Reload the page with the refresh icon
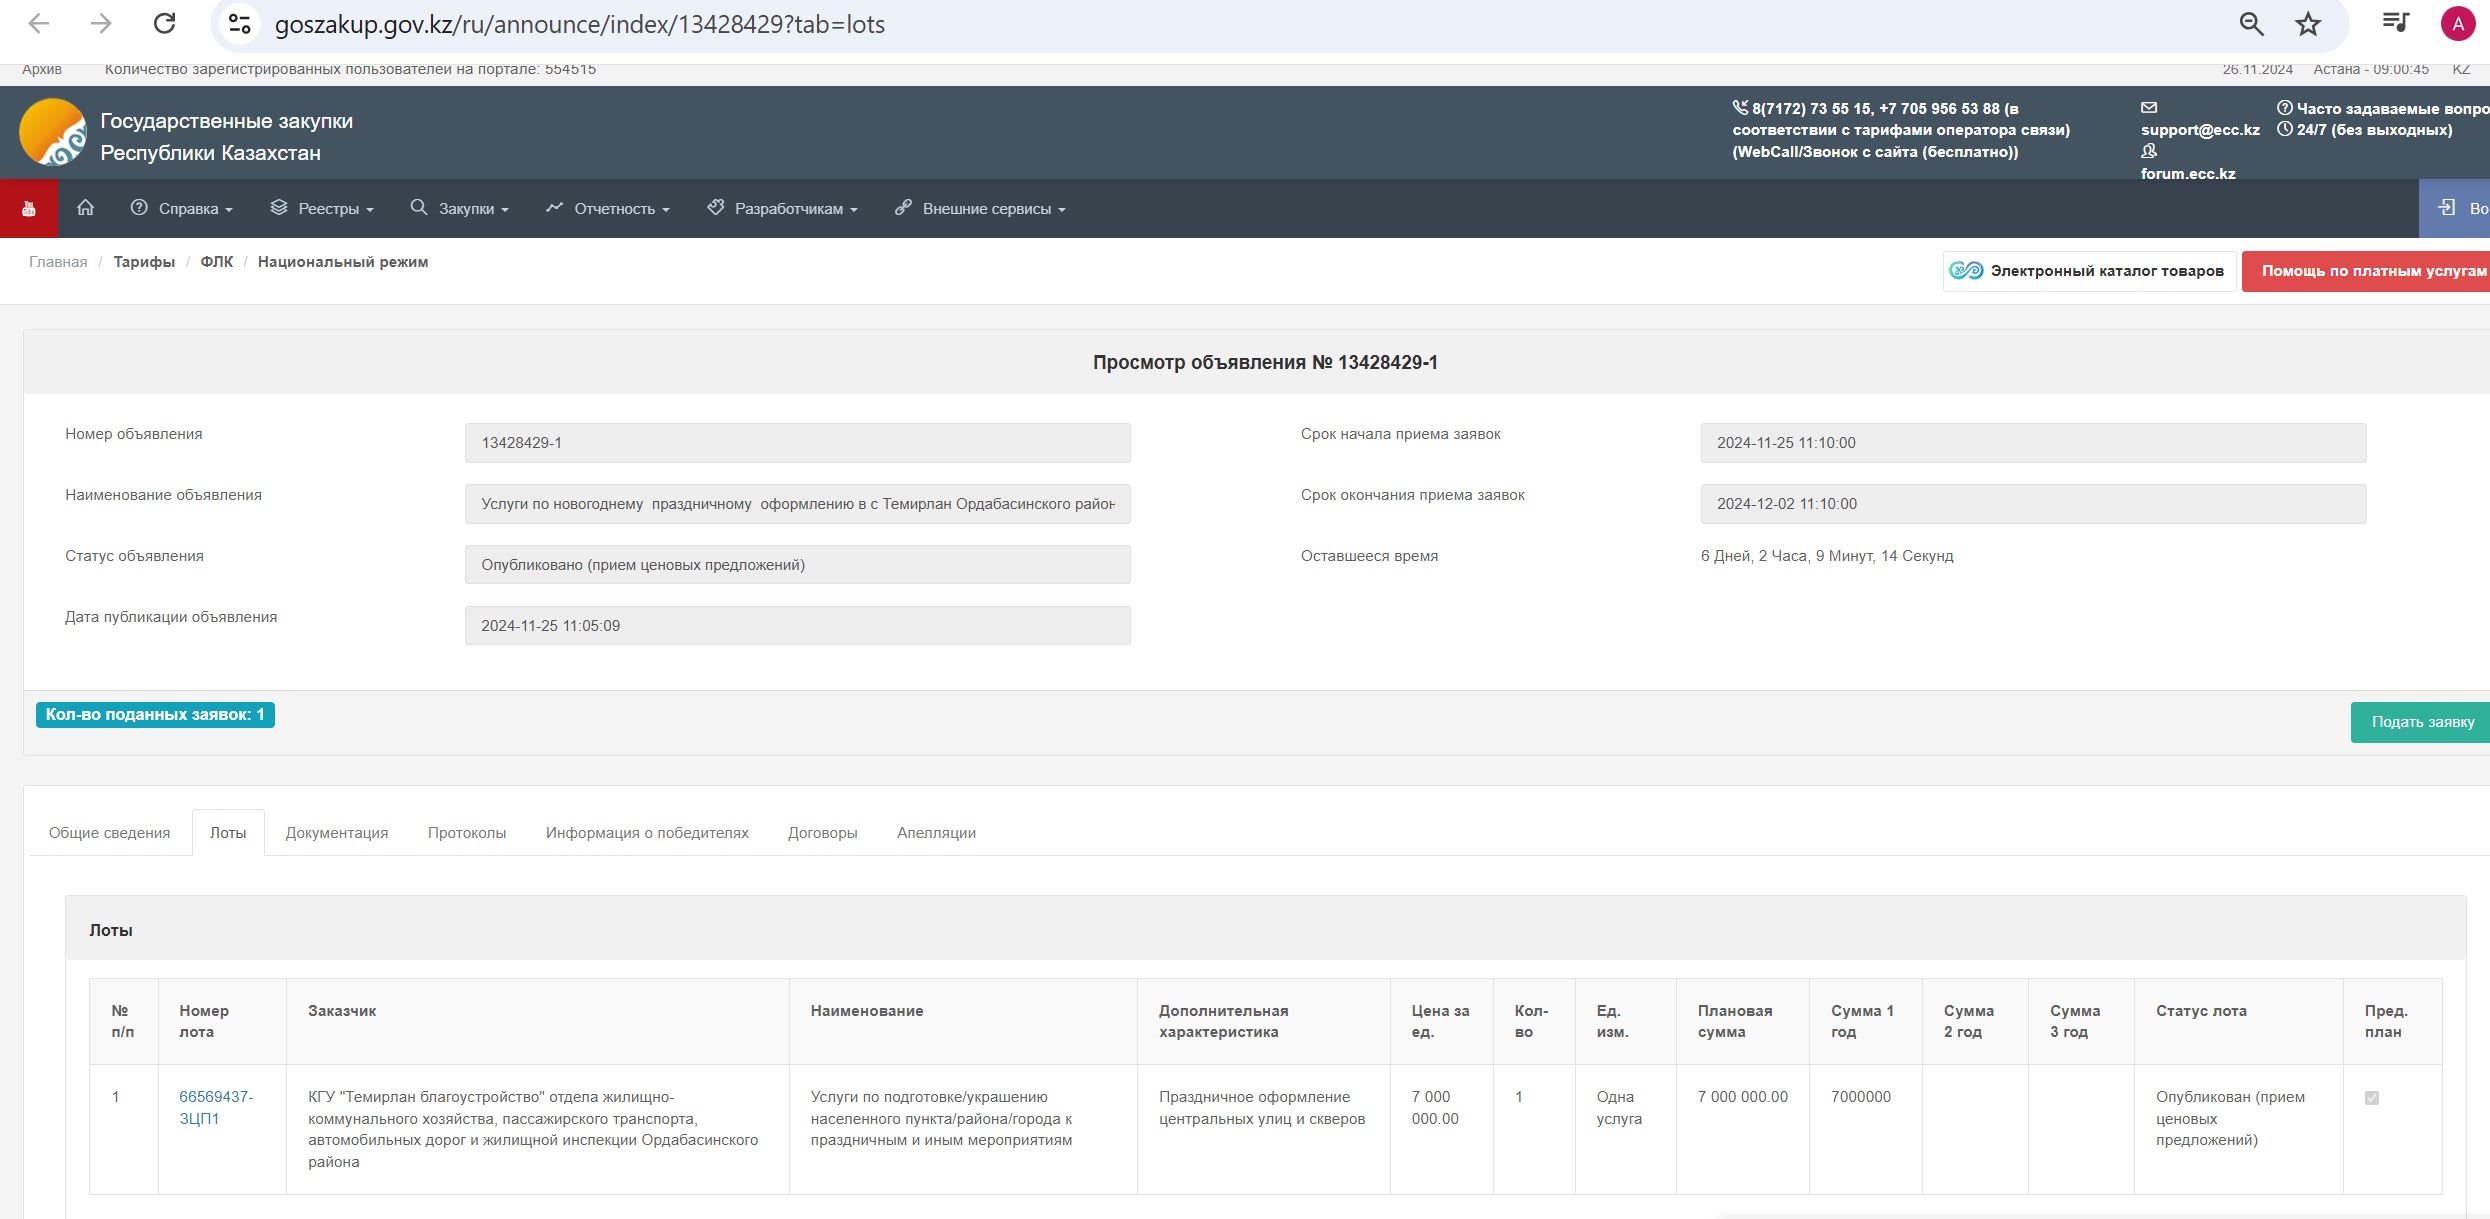Screen dimensions: 2490x1219 click(164, 24)
